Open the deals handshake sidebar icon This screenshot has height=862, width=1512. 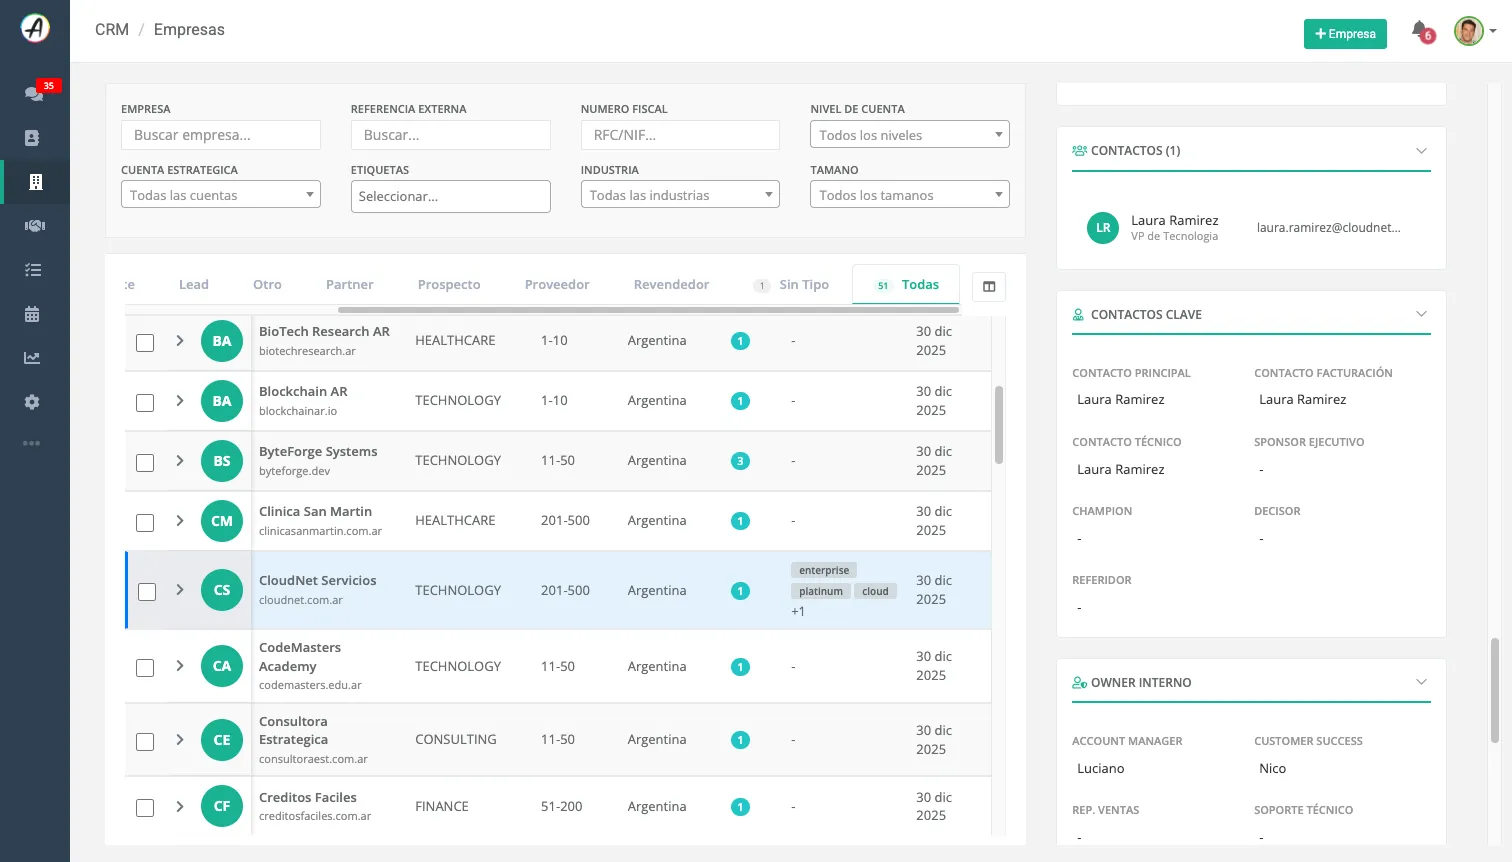(x=34, y=226)
